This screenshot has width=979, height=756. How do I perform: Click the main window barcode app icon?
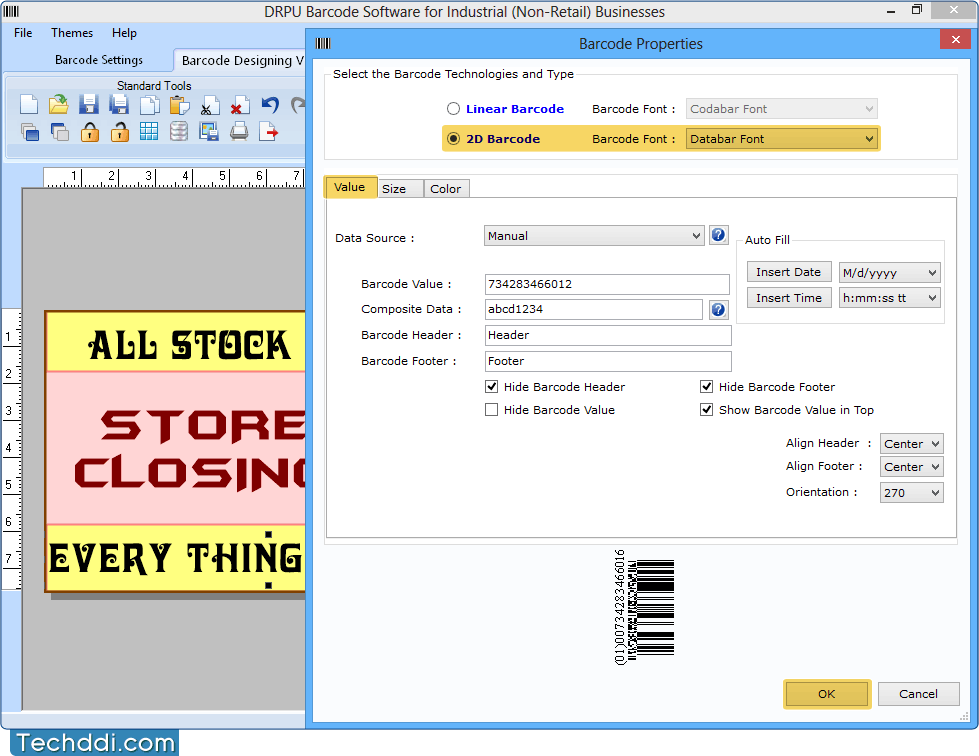11,11
